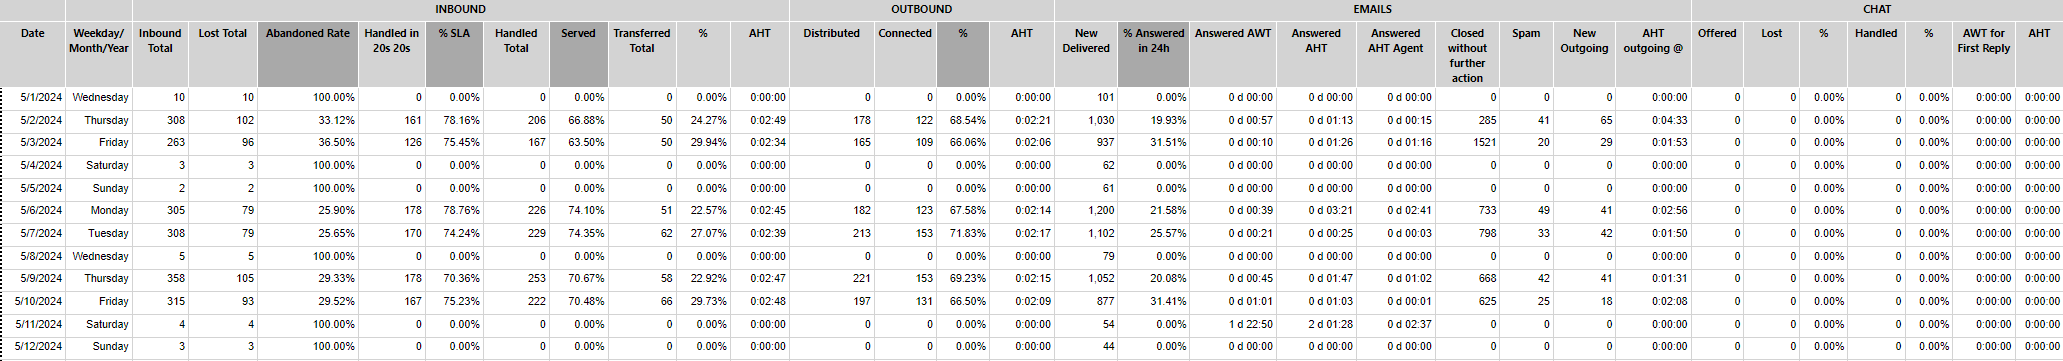2063x361 pixels.
Task: Select the CHAT group header
Action: coord(1877,10)
